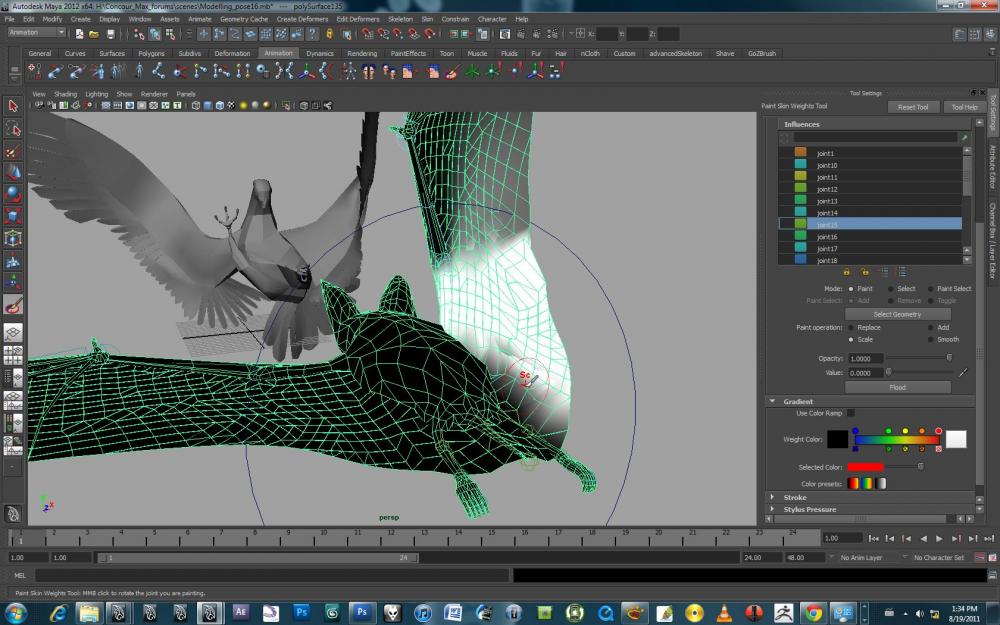Open After Effects from the taskbar
This screenshot has width=1000, height=625.
point(240,611)
